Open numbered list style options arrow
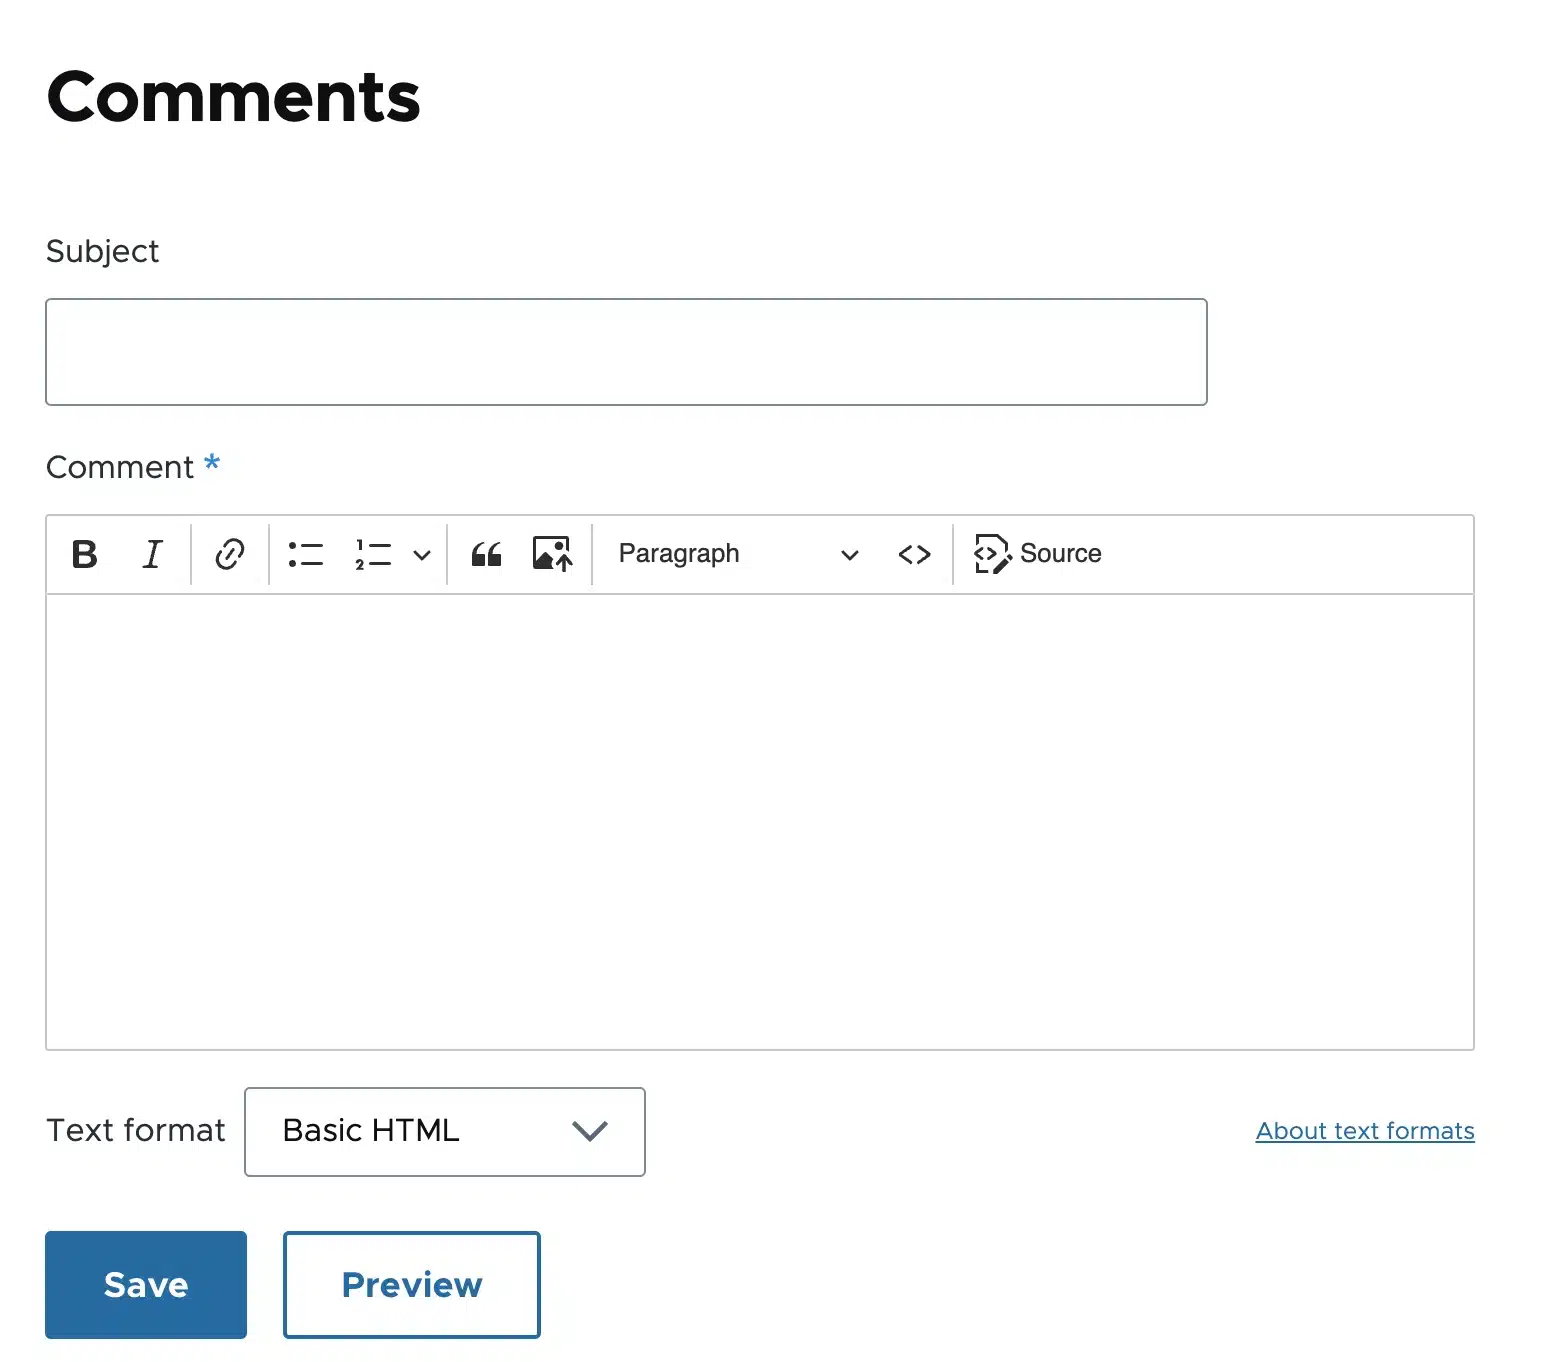 pos(422,555)
